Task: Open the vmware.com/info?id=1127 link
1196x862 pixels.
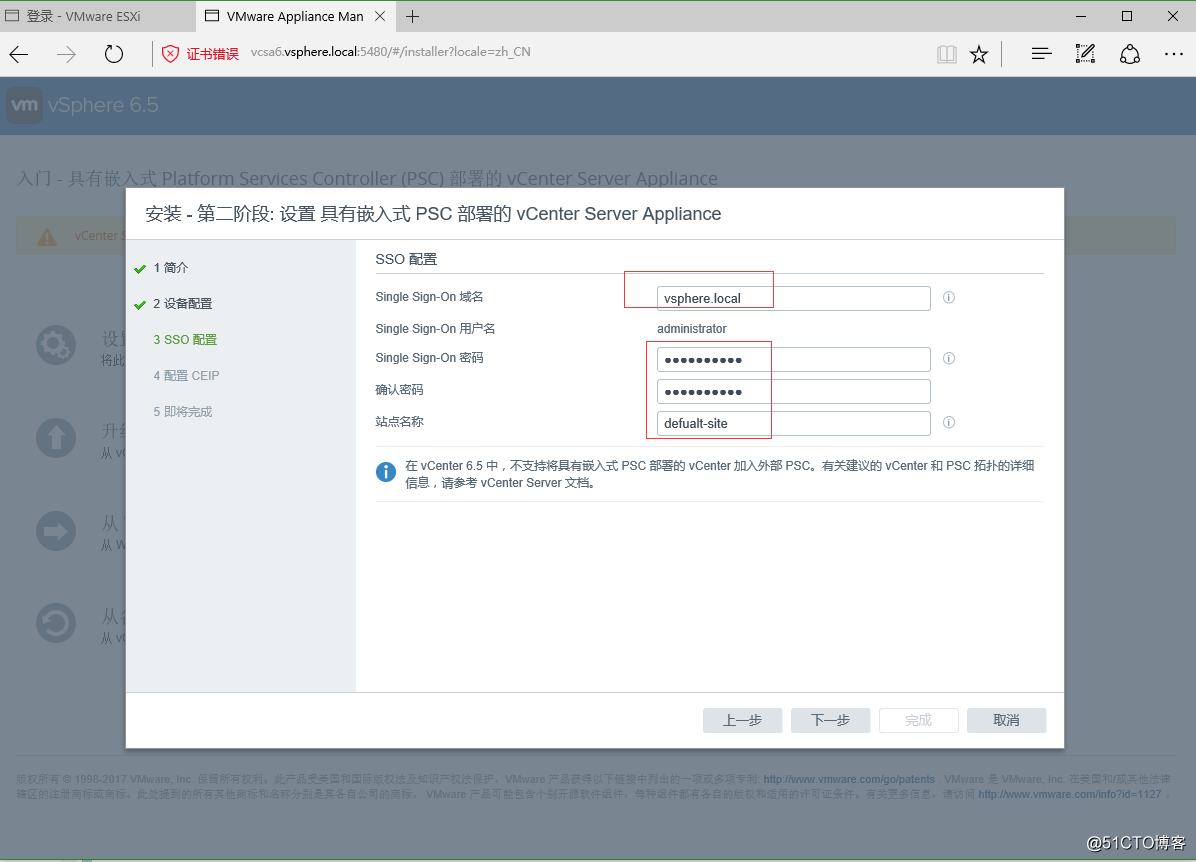Action: pos(1069,795)
